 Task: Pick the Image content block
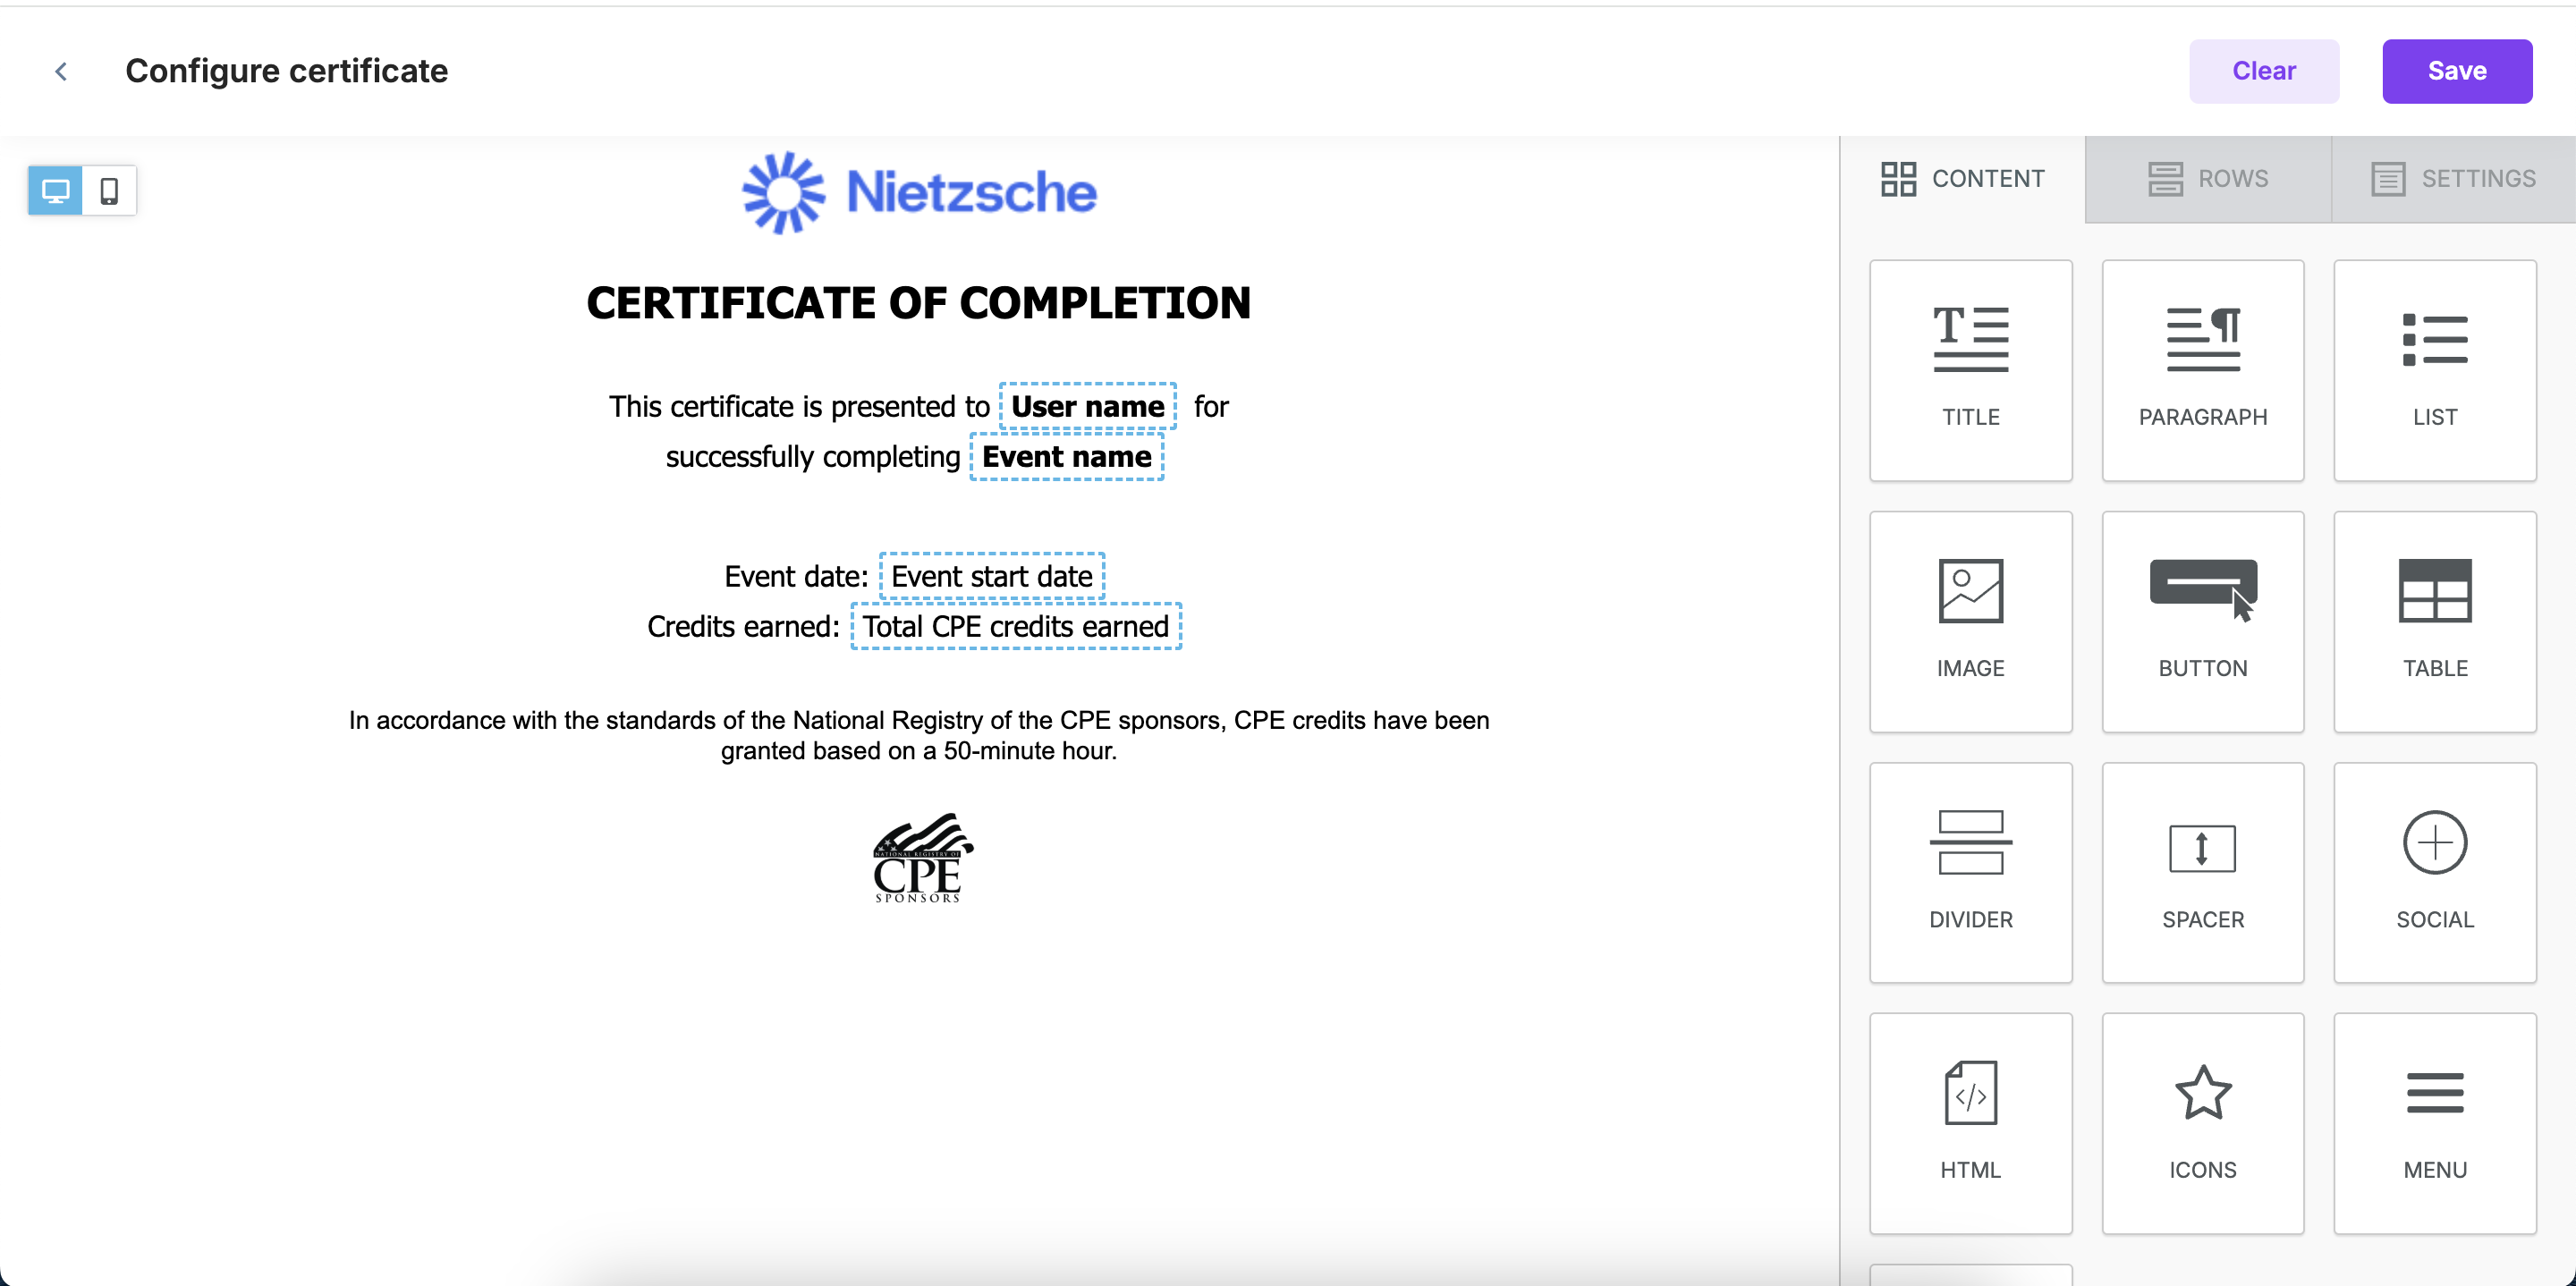[1970, 621]
